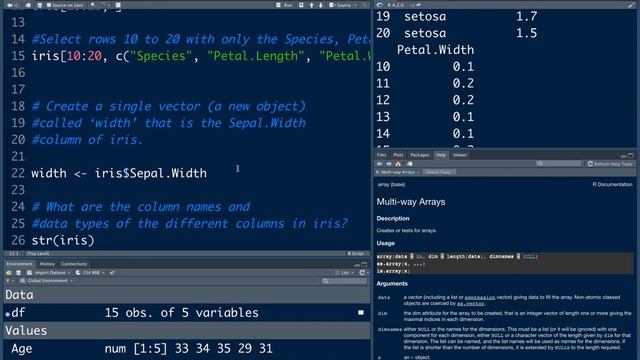The height and width of the screenshot is (360, 640).
Task: Jump to the previous section (up arrow)
Action: [311, 5]
